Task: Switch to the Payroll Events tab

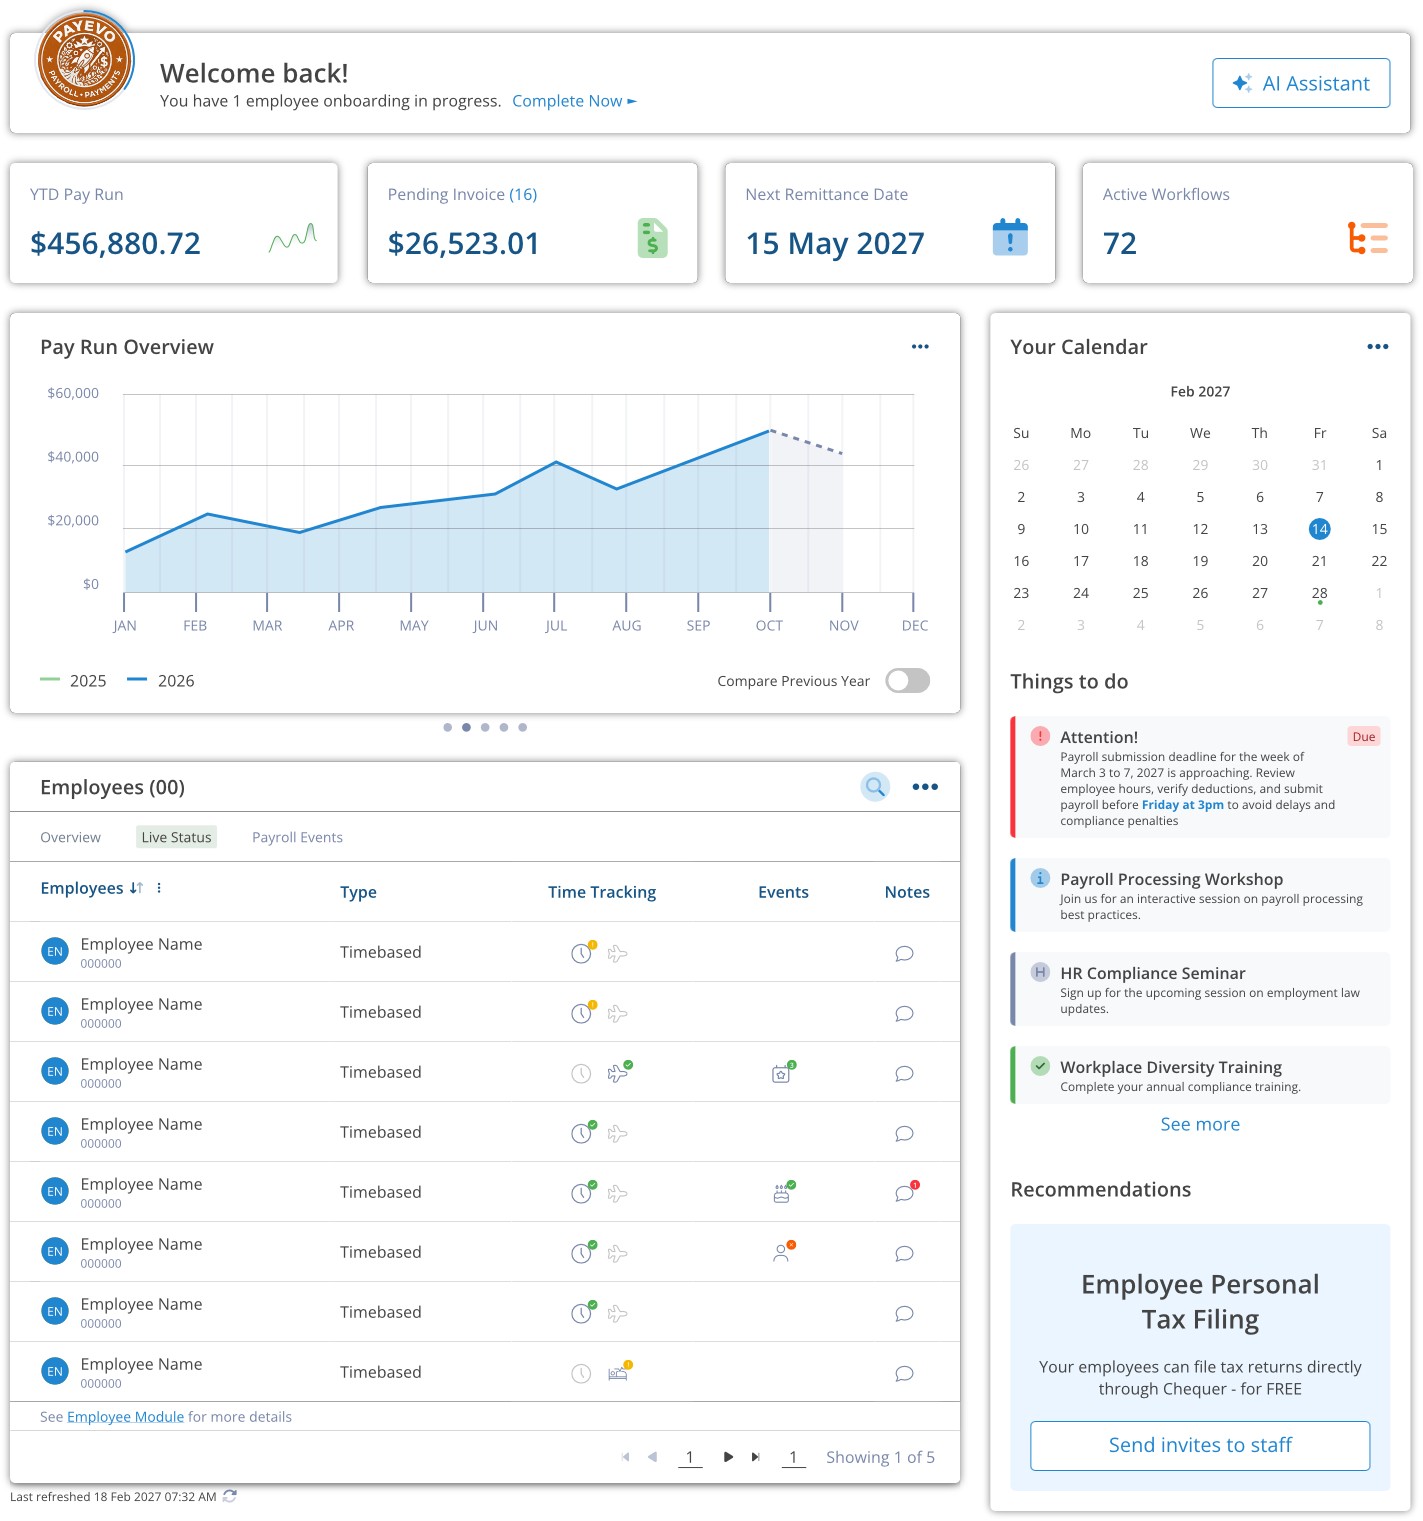Action: pos(297,837)
